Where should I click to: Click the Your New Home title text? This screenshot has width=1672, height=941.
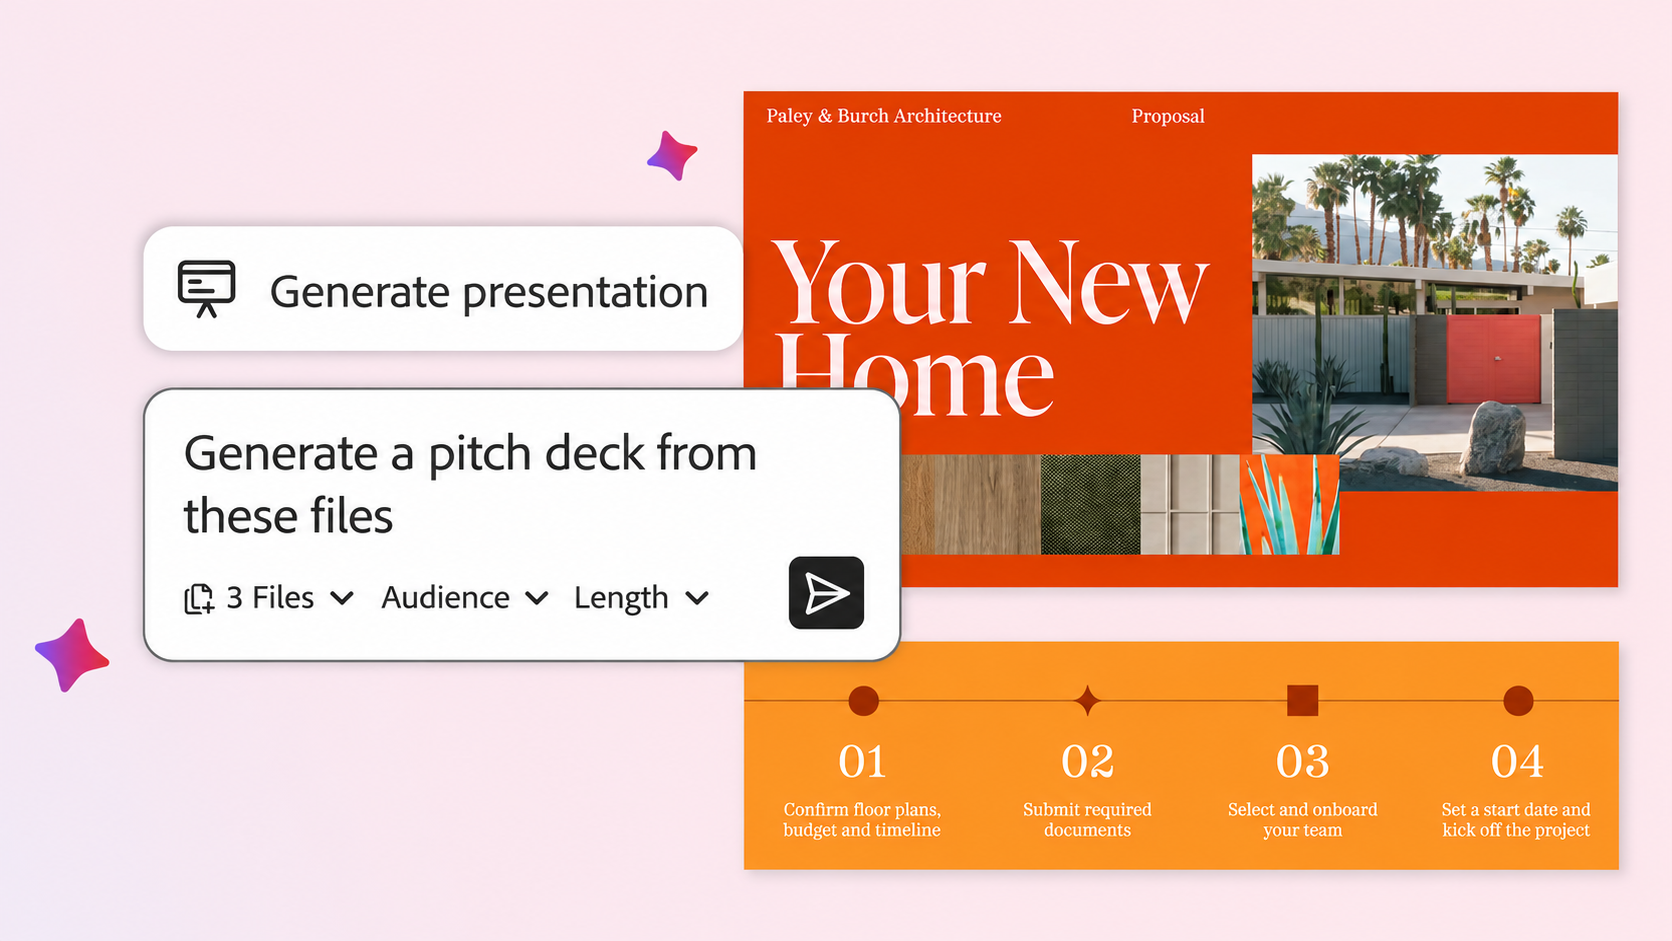(990, 328)
